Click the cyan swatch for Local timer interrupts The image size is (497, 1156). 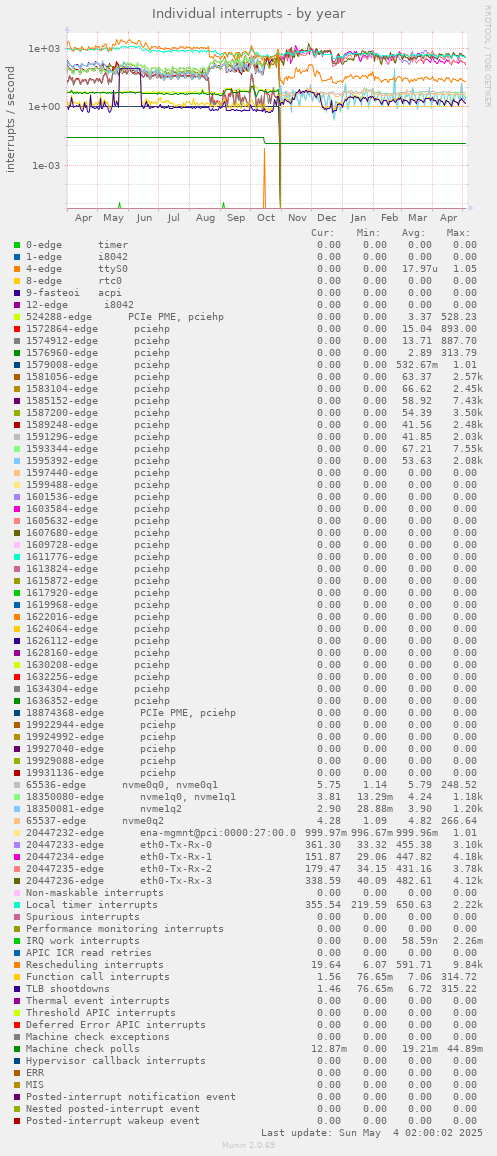[x=17, y=905]
